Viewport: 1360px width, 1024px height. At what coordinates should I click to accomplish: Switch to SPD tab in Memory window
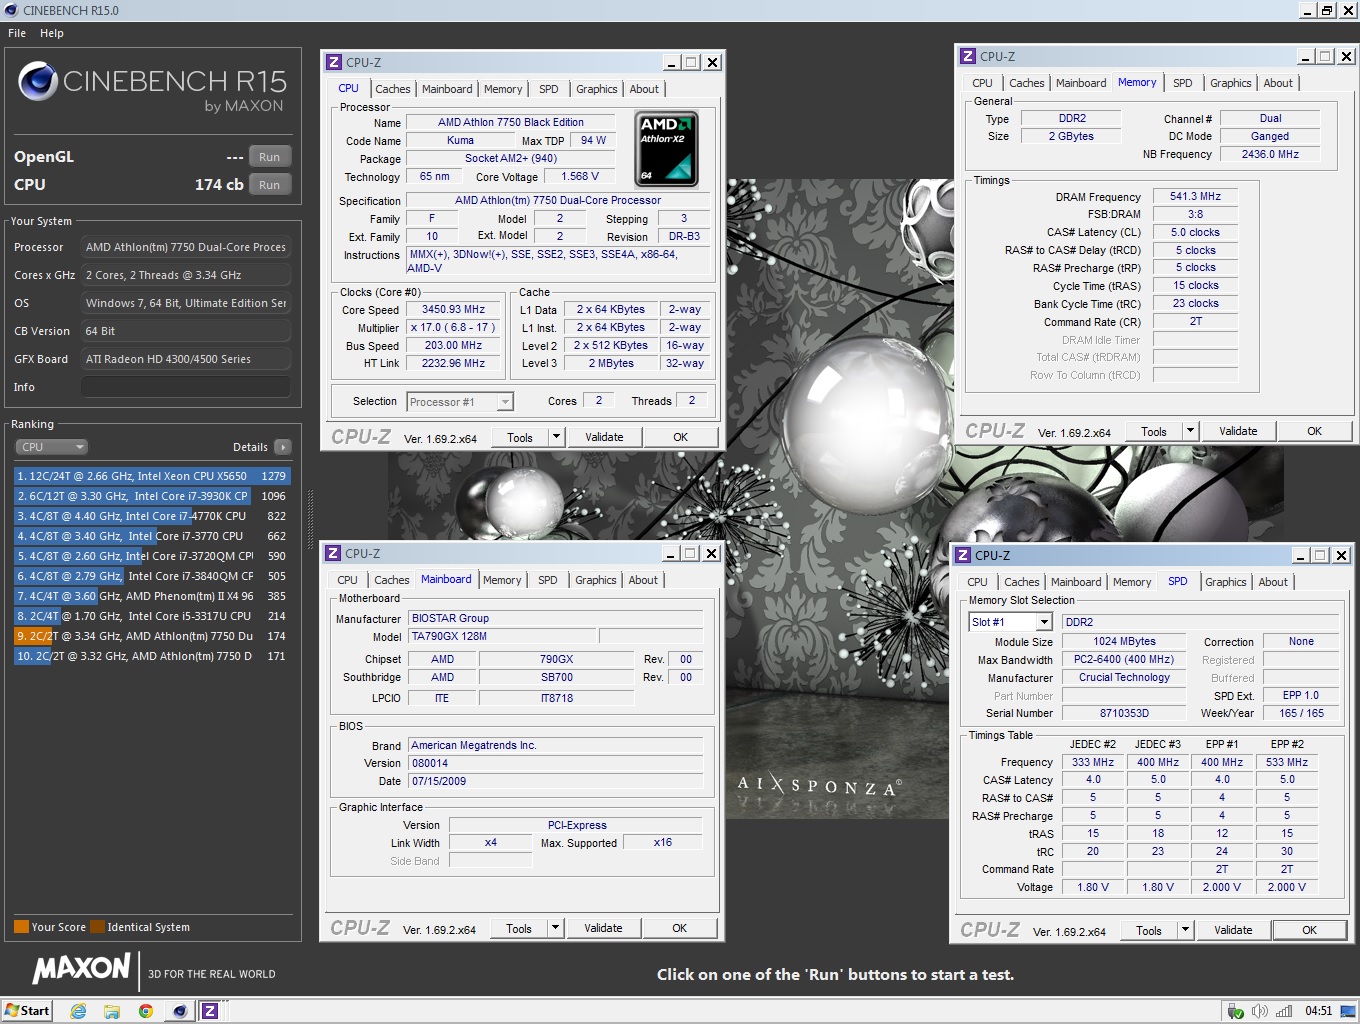[1183, 83]
